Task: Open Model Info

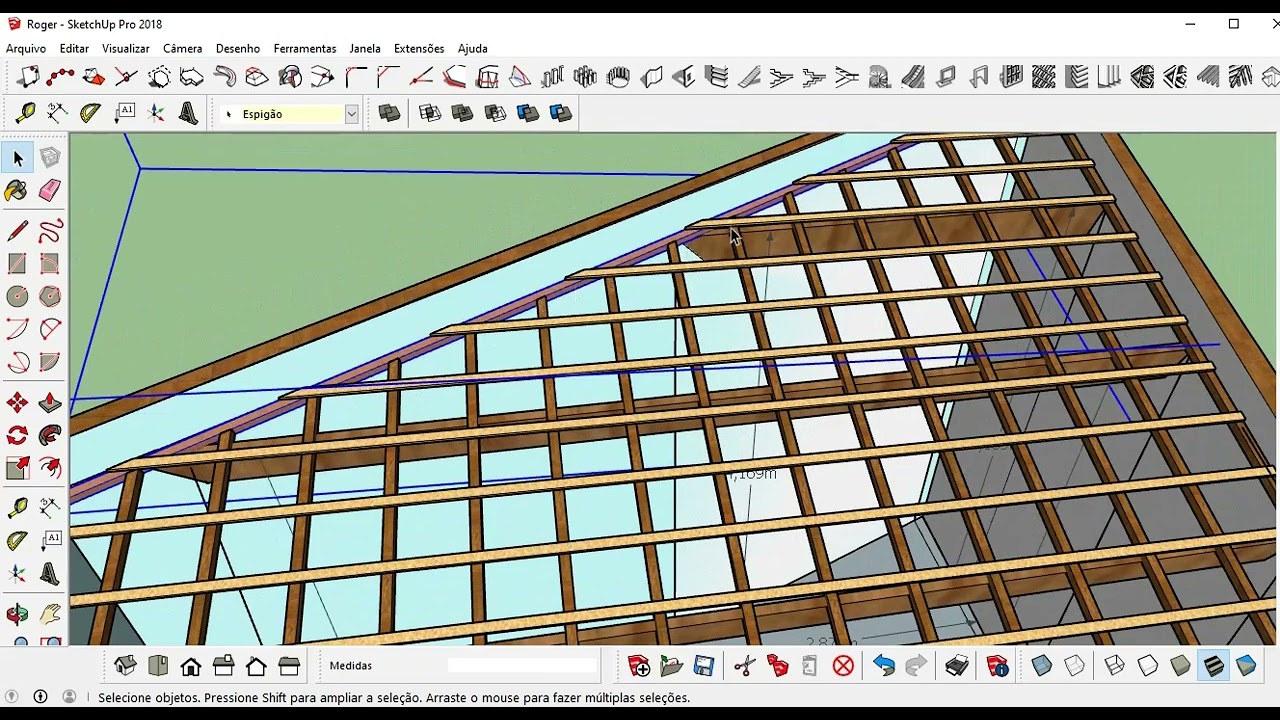Action: pos(997,666)
